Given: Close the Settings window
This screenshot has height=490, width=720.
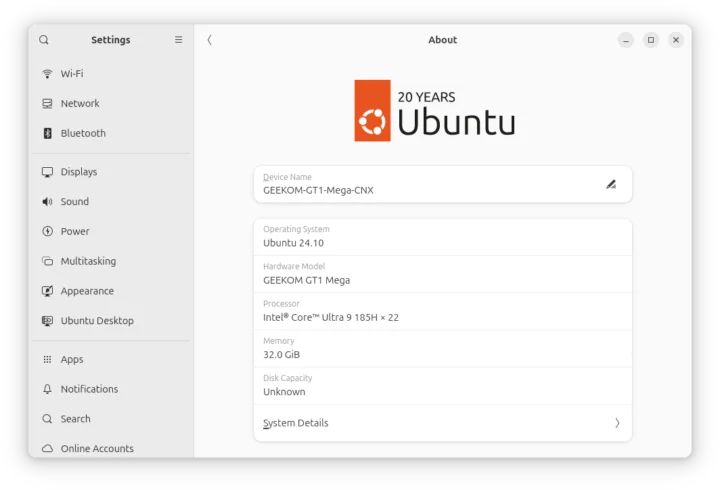Looking at the screenshot, I should 676,40.
